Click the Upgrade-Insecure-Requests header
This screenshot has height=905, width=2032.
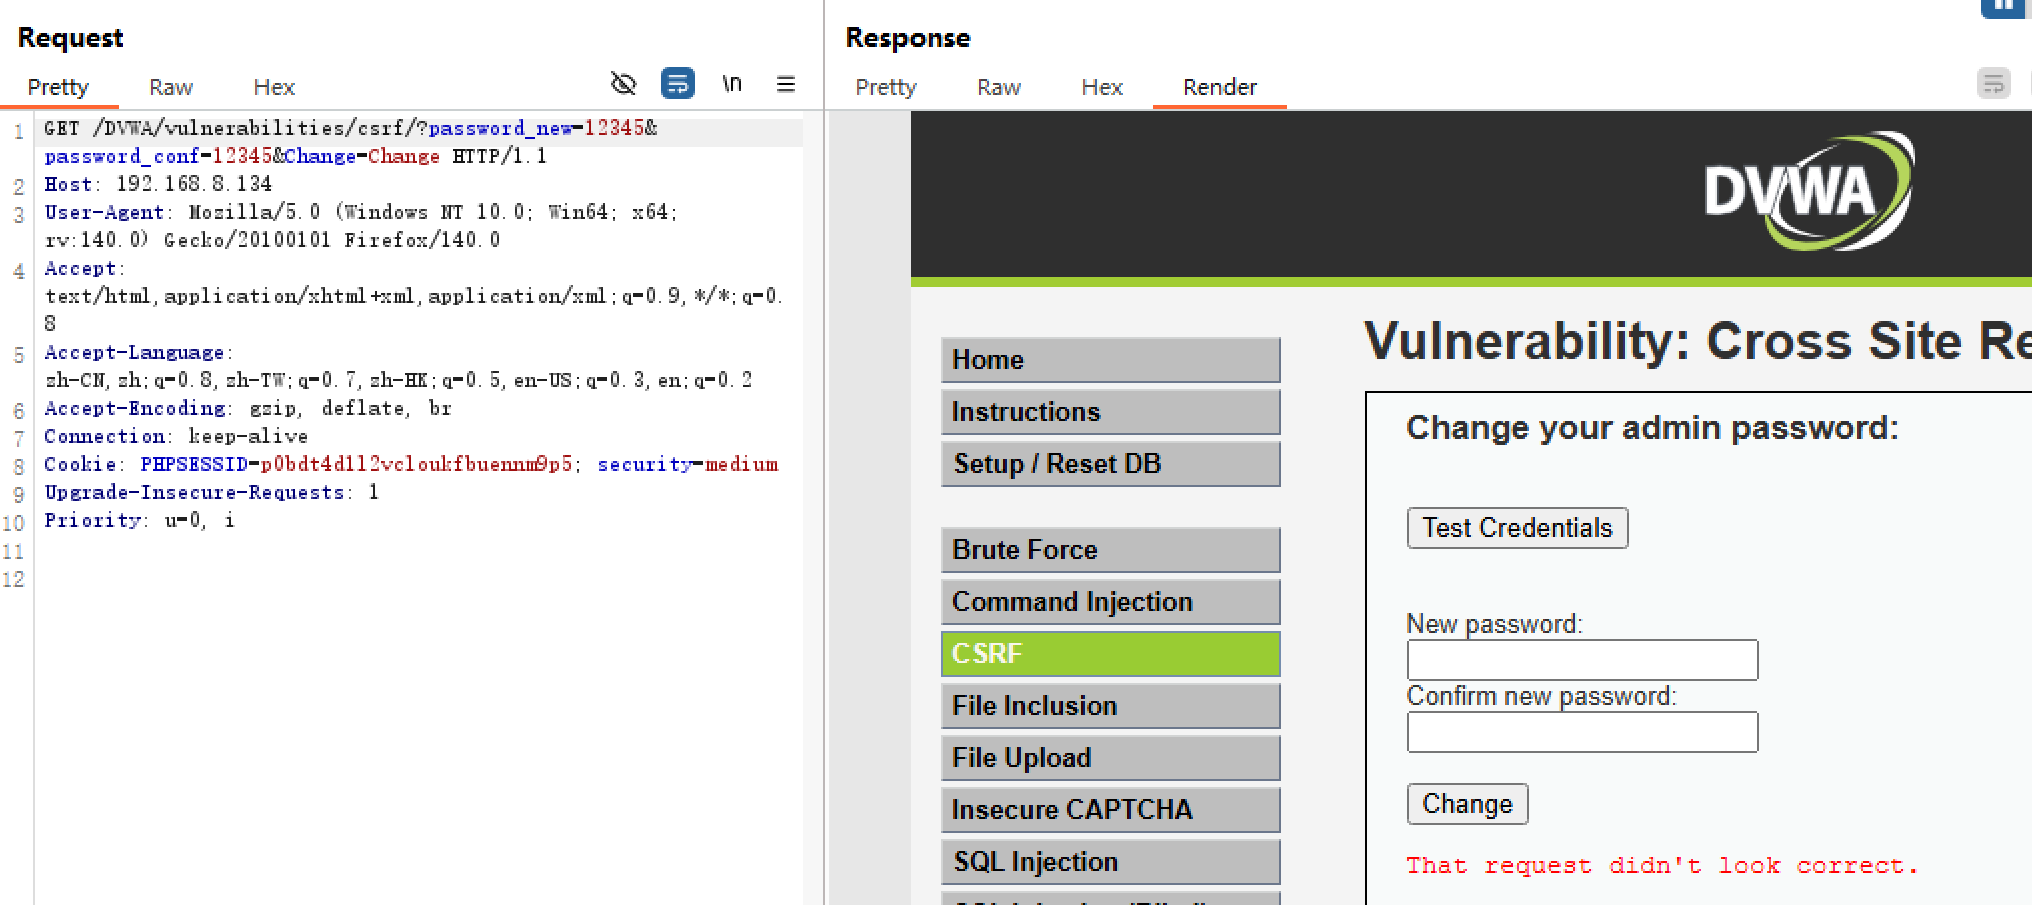pyautogui.click(x=211, y=492)
